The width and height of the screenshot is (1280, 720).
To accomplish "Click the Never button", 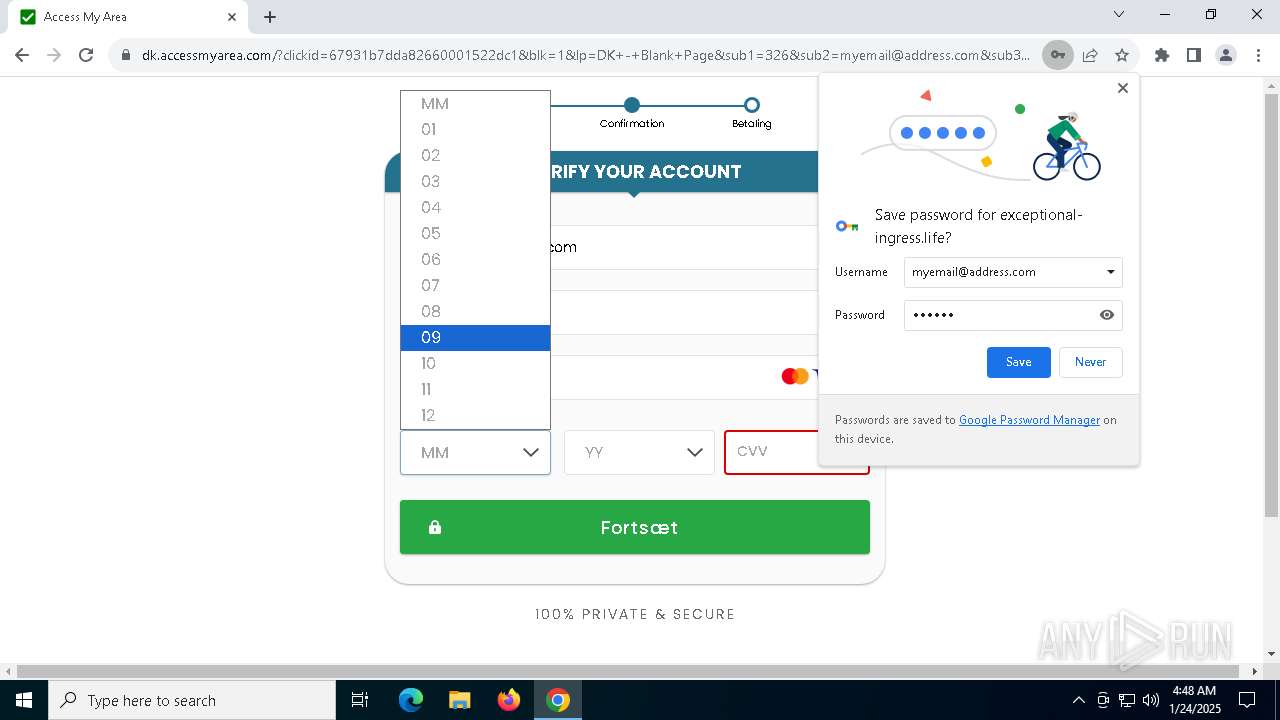I will point(1090,362).
